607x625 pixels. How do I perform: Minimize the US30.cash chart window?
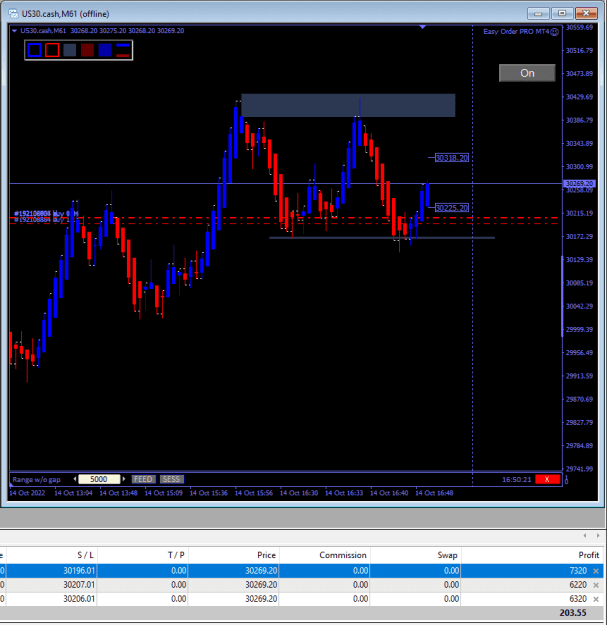[x=538, y=14]
